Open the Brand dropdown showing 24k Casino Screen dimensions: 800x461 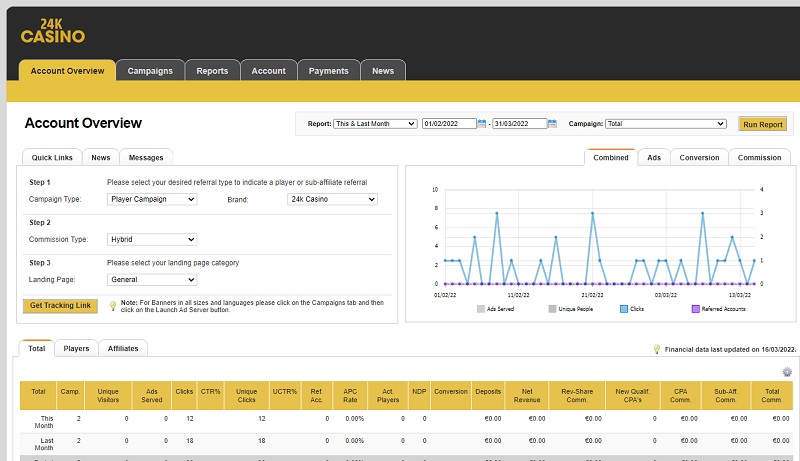332,199
